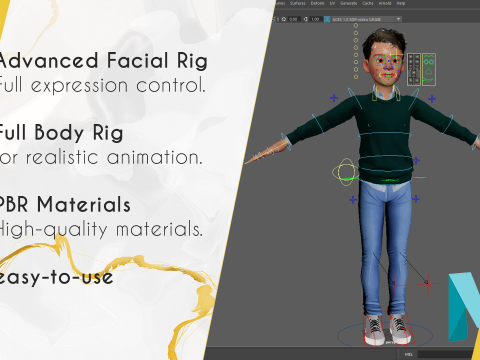Open the Arnold menu
Viewport: 480px width, 360px height.
pyautogui.click(x=385, y=3)
